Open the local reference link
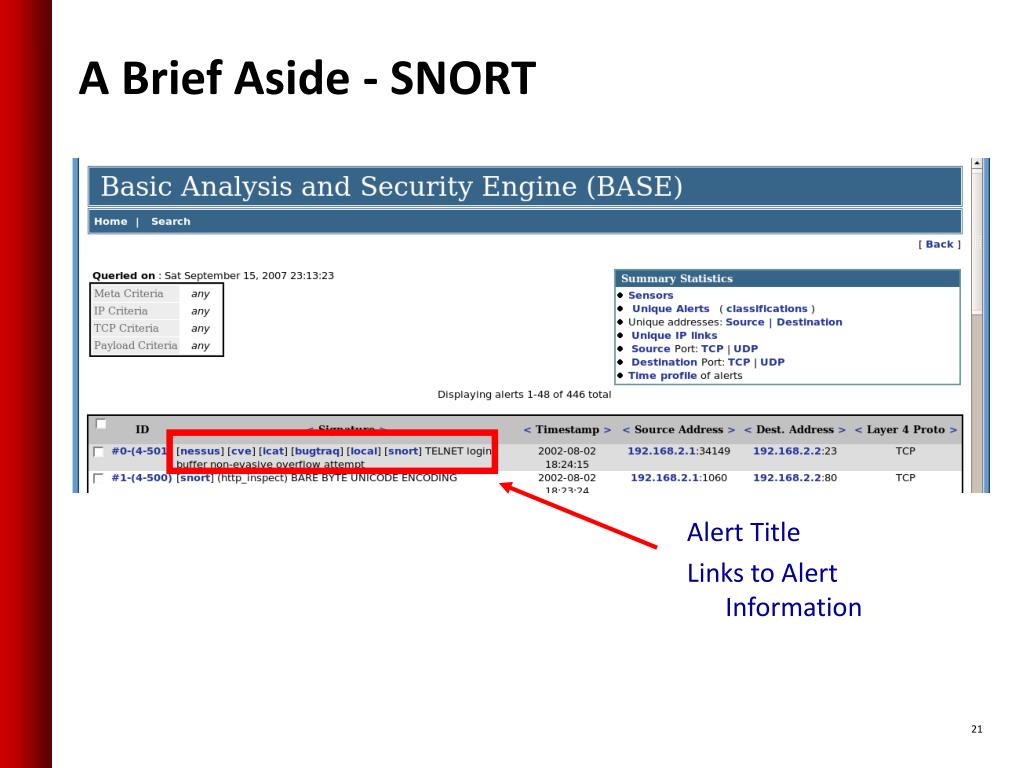 pos(363,451)
